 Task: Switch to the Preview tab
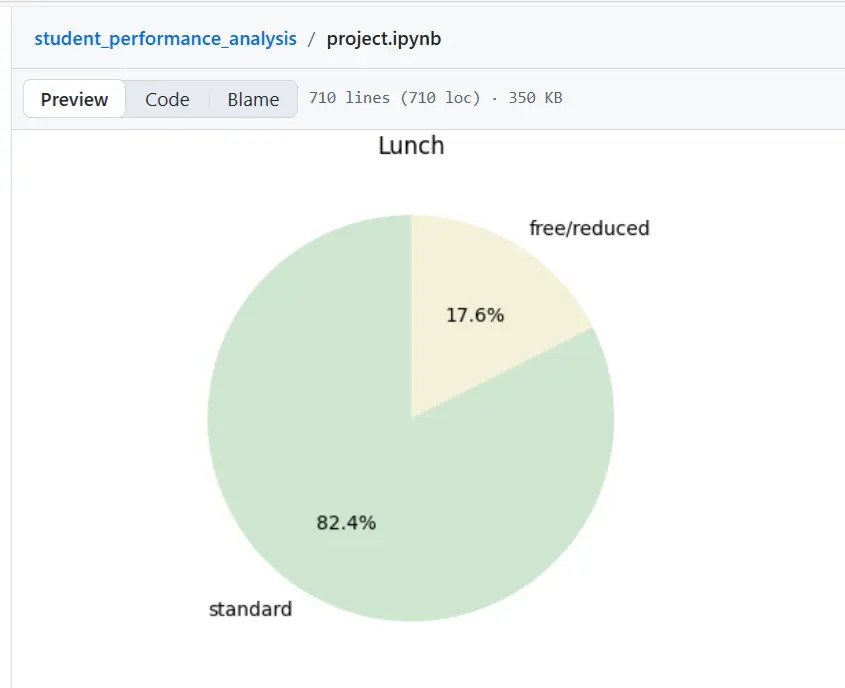point(74,99)
